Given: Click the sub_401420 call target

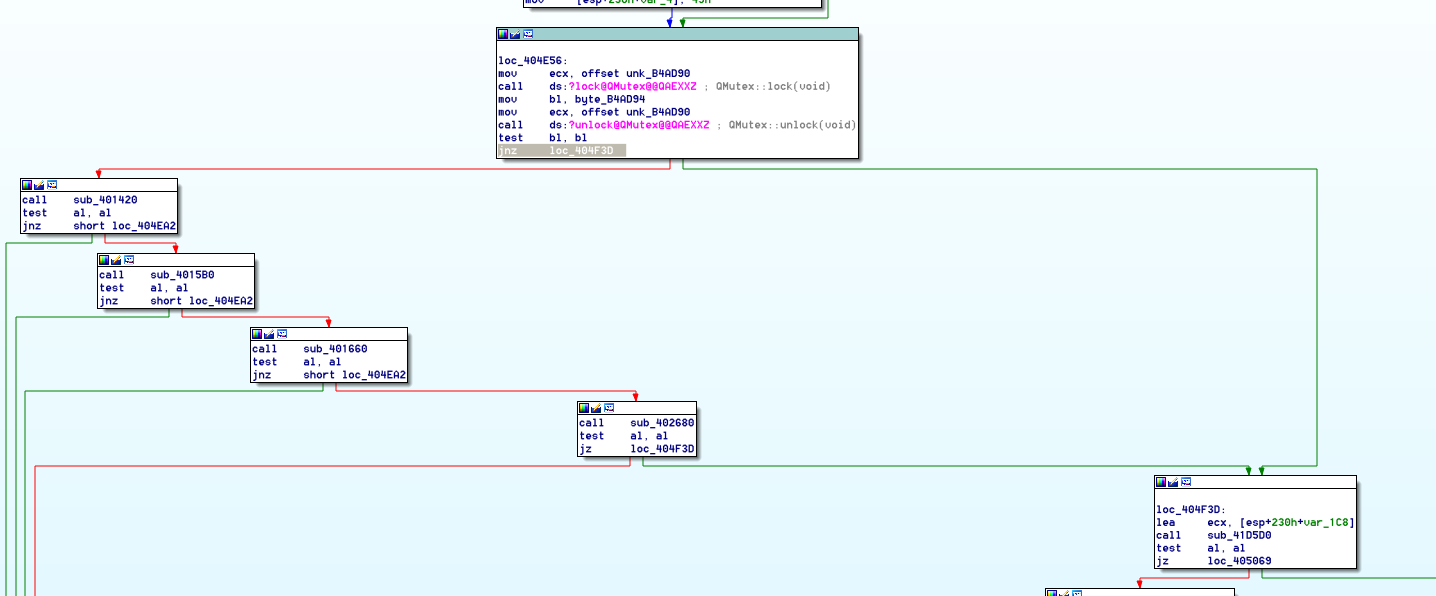Looking at the screenshot, I should coord(105,200).
